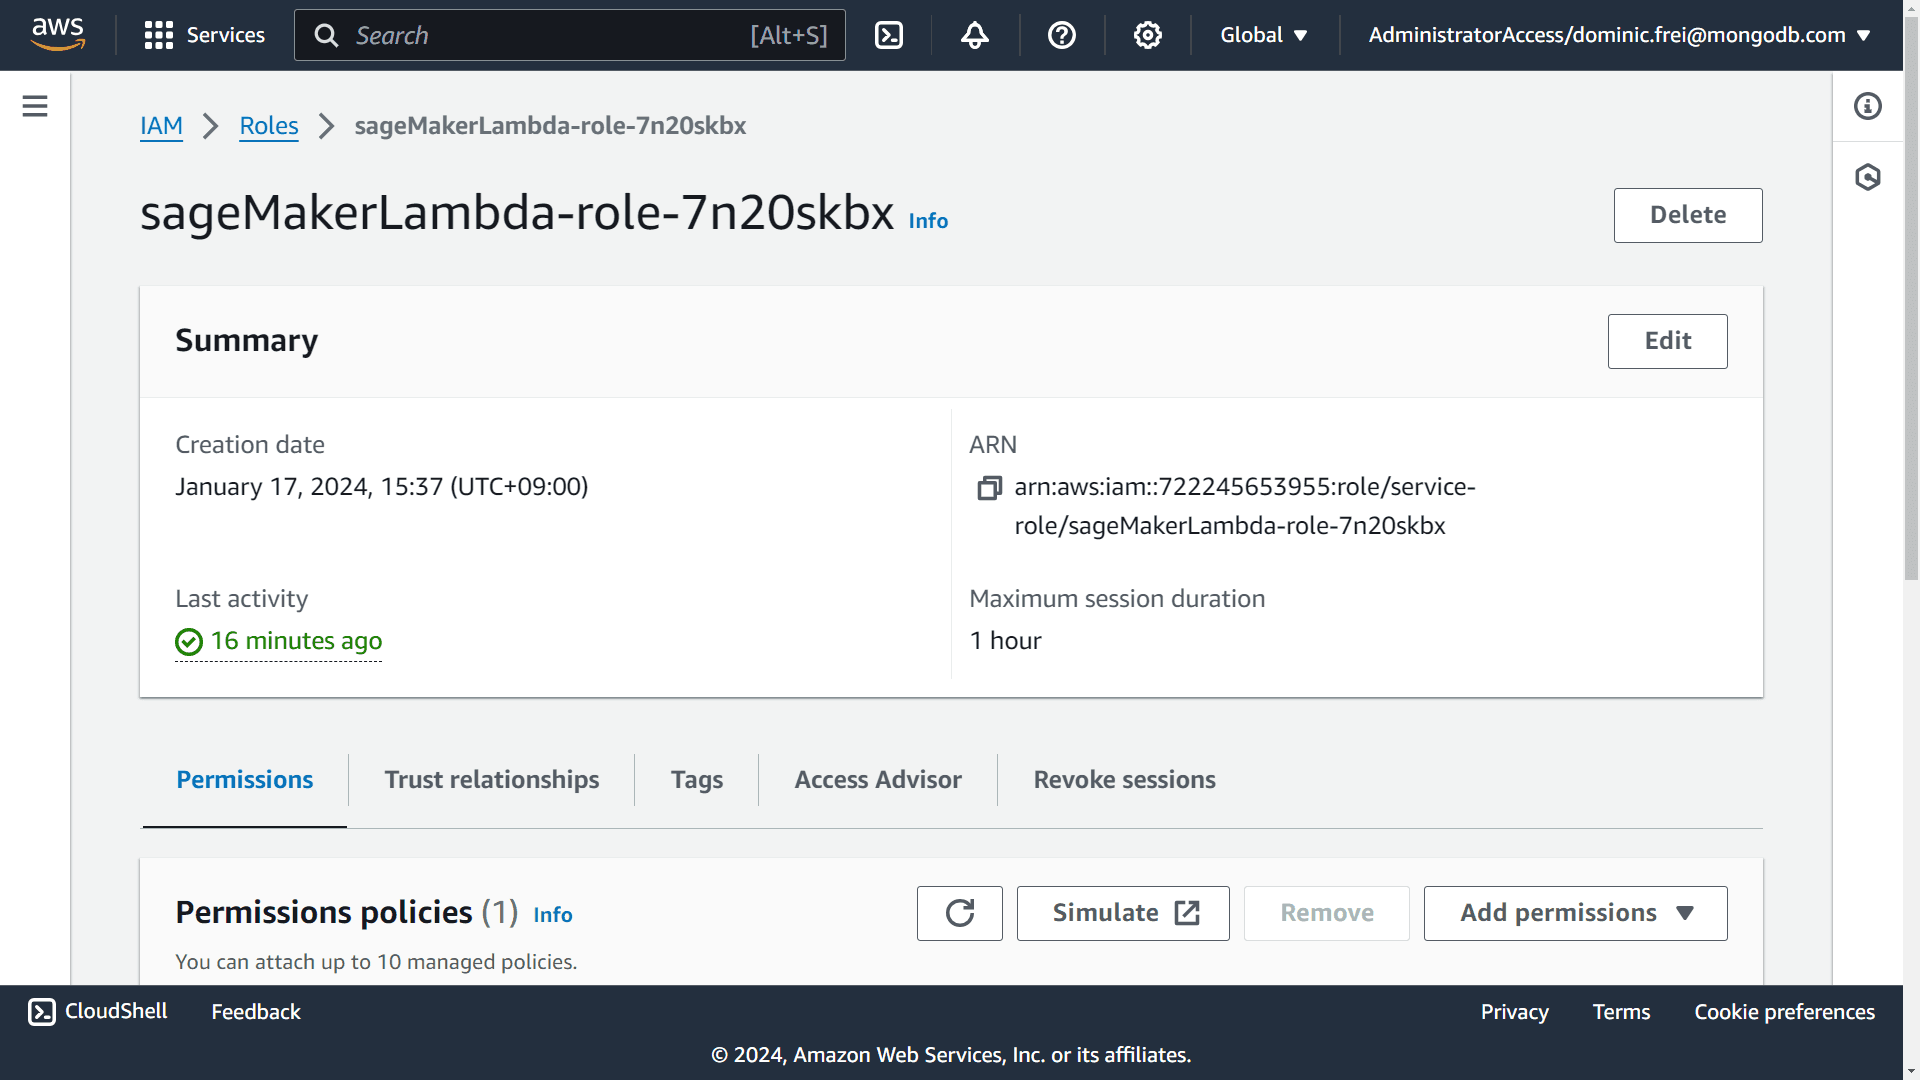Click the Edit summary button
1920x1080 pixels.
point(1668,341)
